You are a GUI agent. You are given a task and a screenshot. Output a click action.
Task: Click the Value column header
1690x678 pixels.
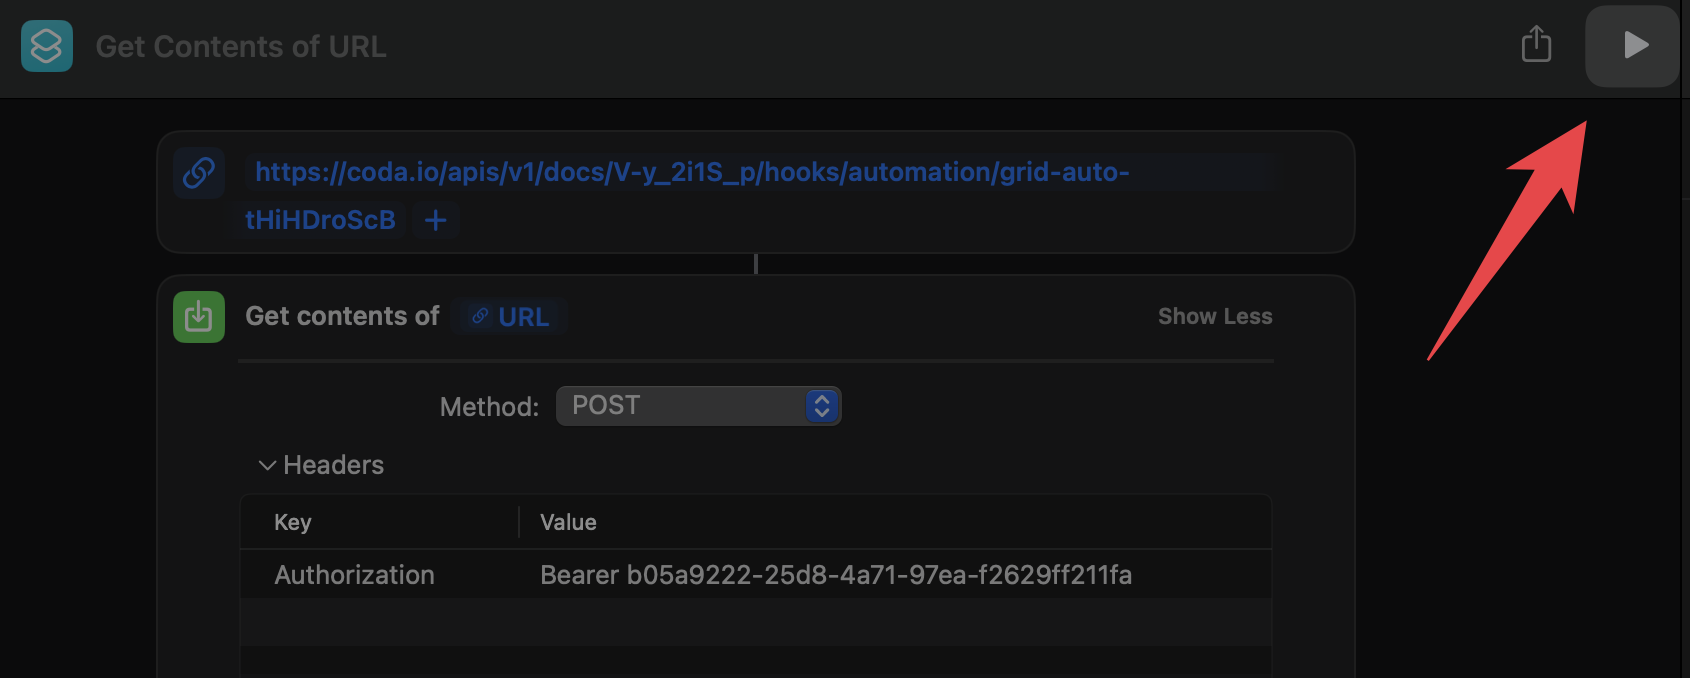pos(568,522)
